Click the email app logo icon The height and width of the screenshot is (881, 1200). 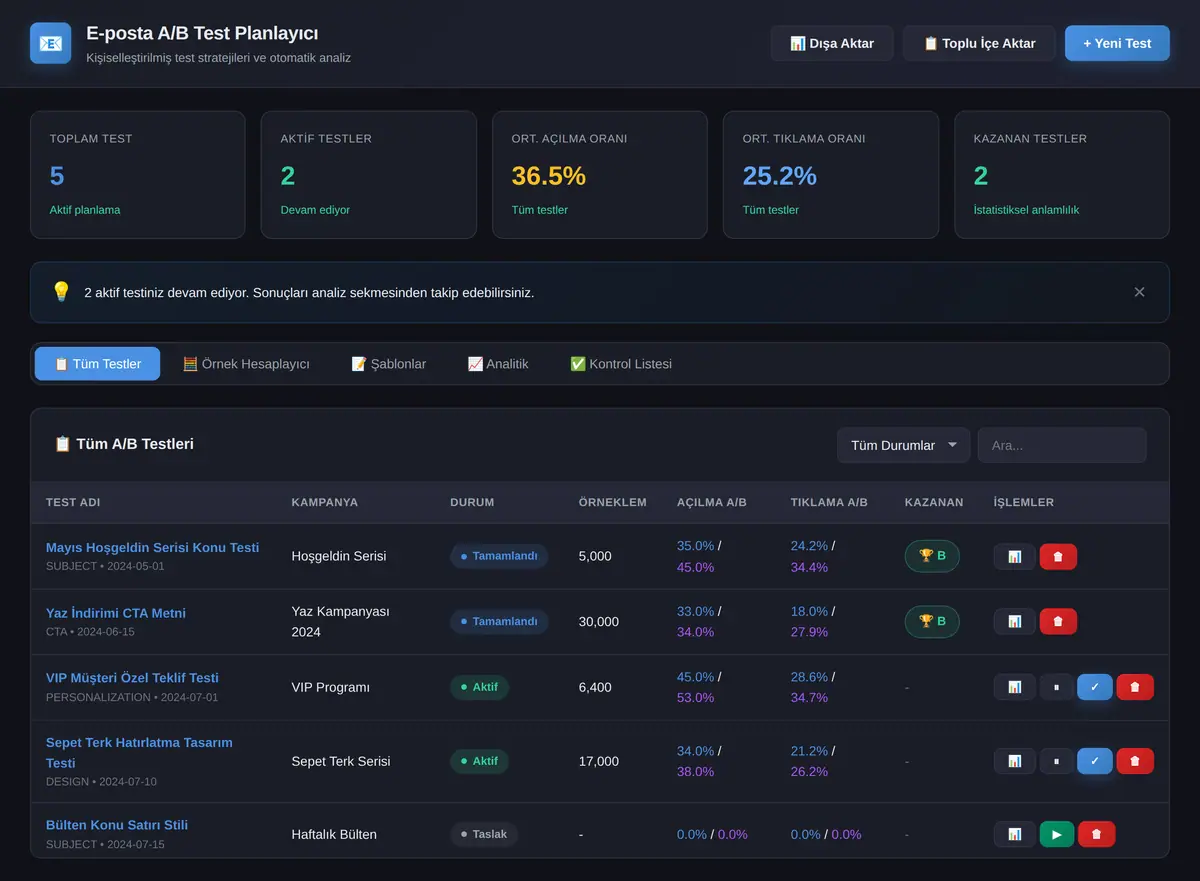tap(50, 43)
